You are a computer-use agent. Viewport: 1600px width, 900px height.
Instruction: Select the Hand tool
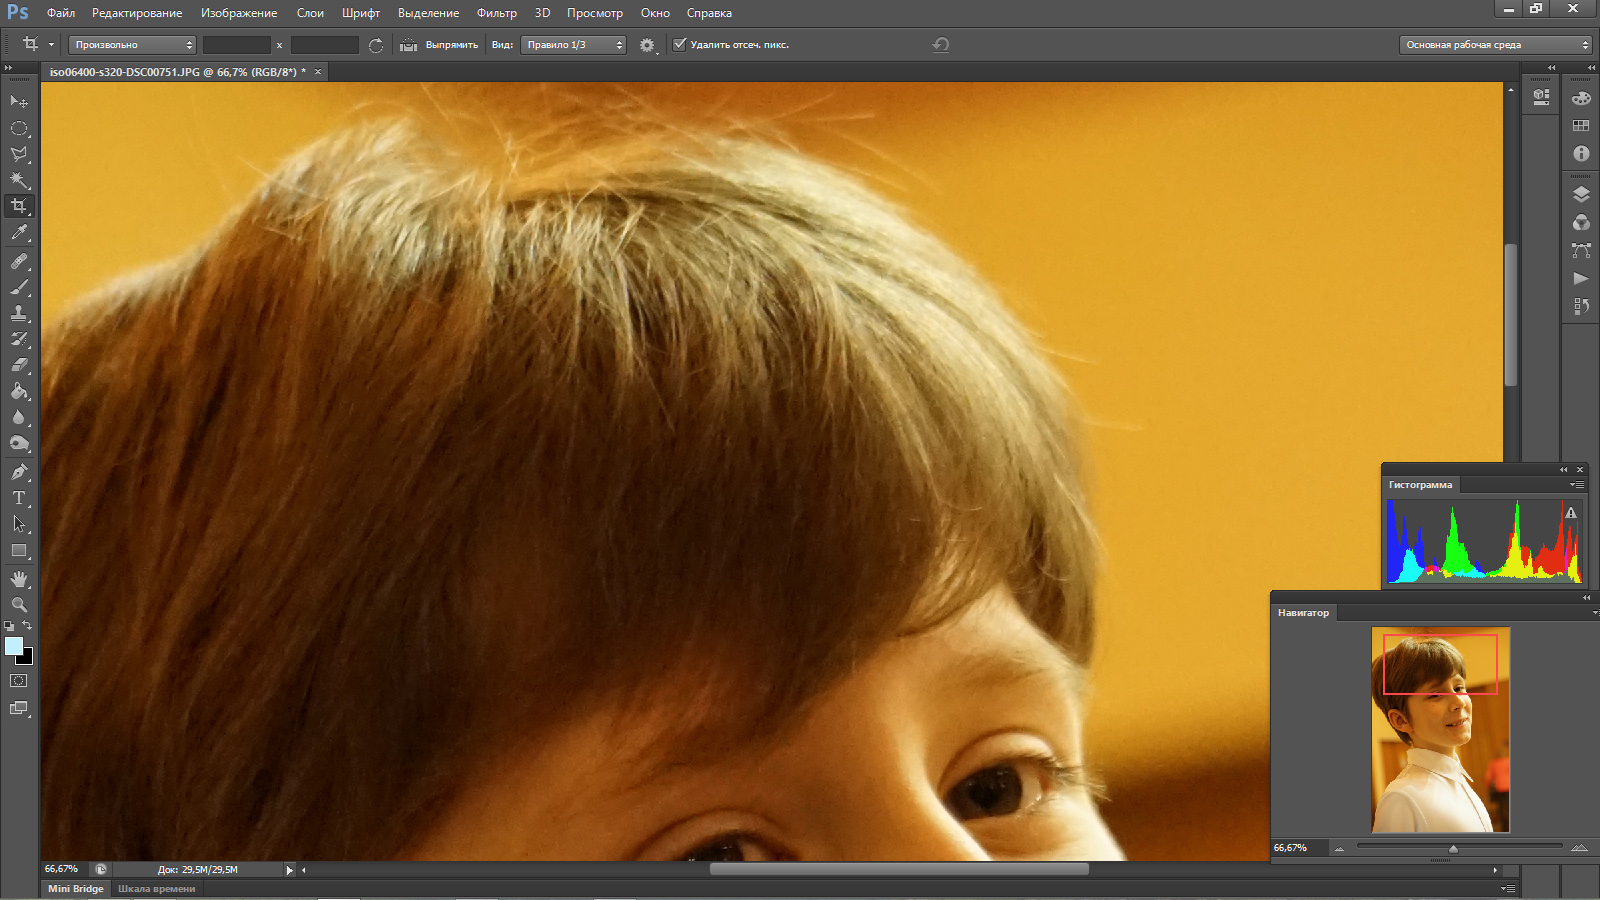(19, 579)
